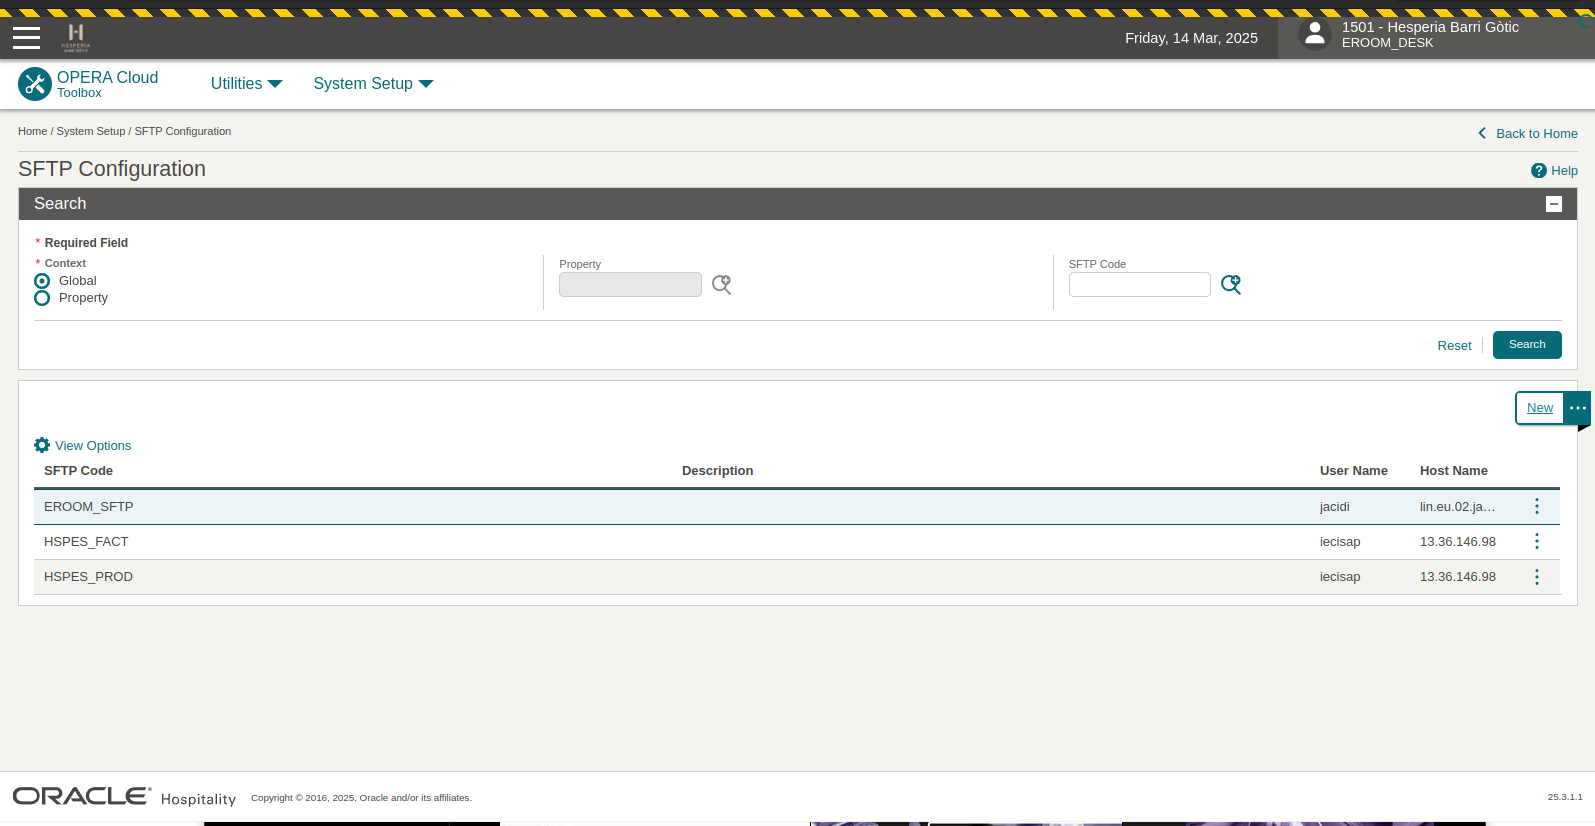The width and height of the screenshot is (1595, 826).
Task: Click the OPERA Cloud Toolbox wrench icon
Action: [x=35, y=84]
